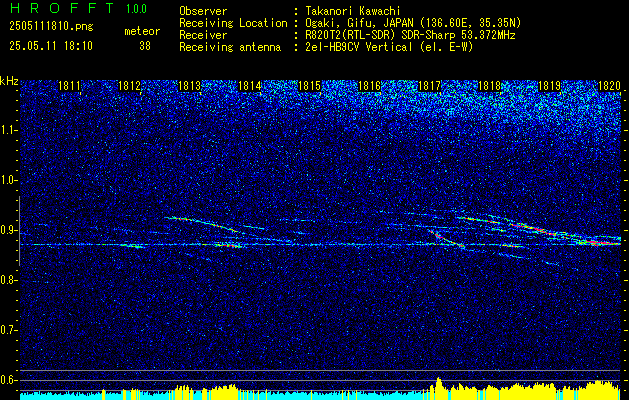Image resolution: width=629 pixels, height=400 pixels.
Task: Click the kHz axis unit label
Action: [9, 81]
